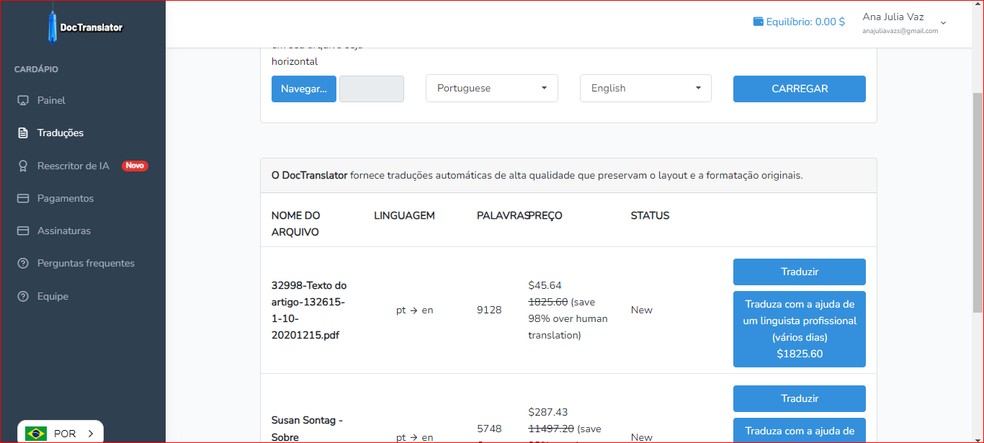Click the Painel monitor icon
984x443 pixels.
tap(23, 100)
